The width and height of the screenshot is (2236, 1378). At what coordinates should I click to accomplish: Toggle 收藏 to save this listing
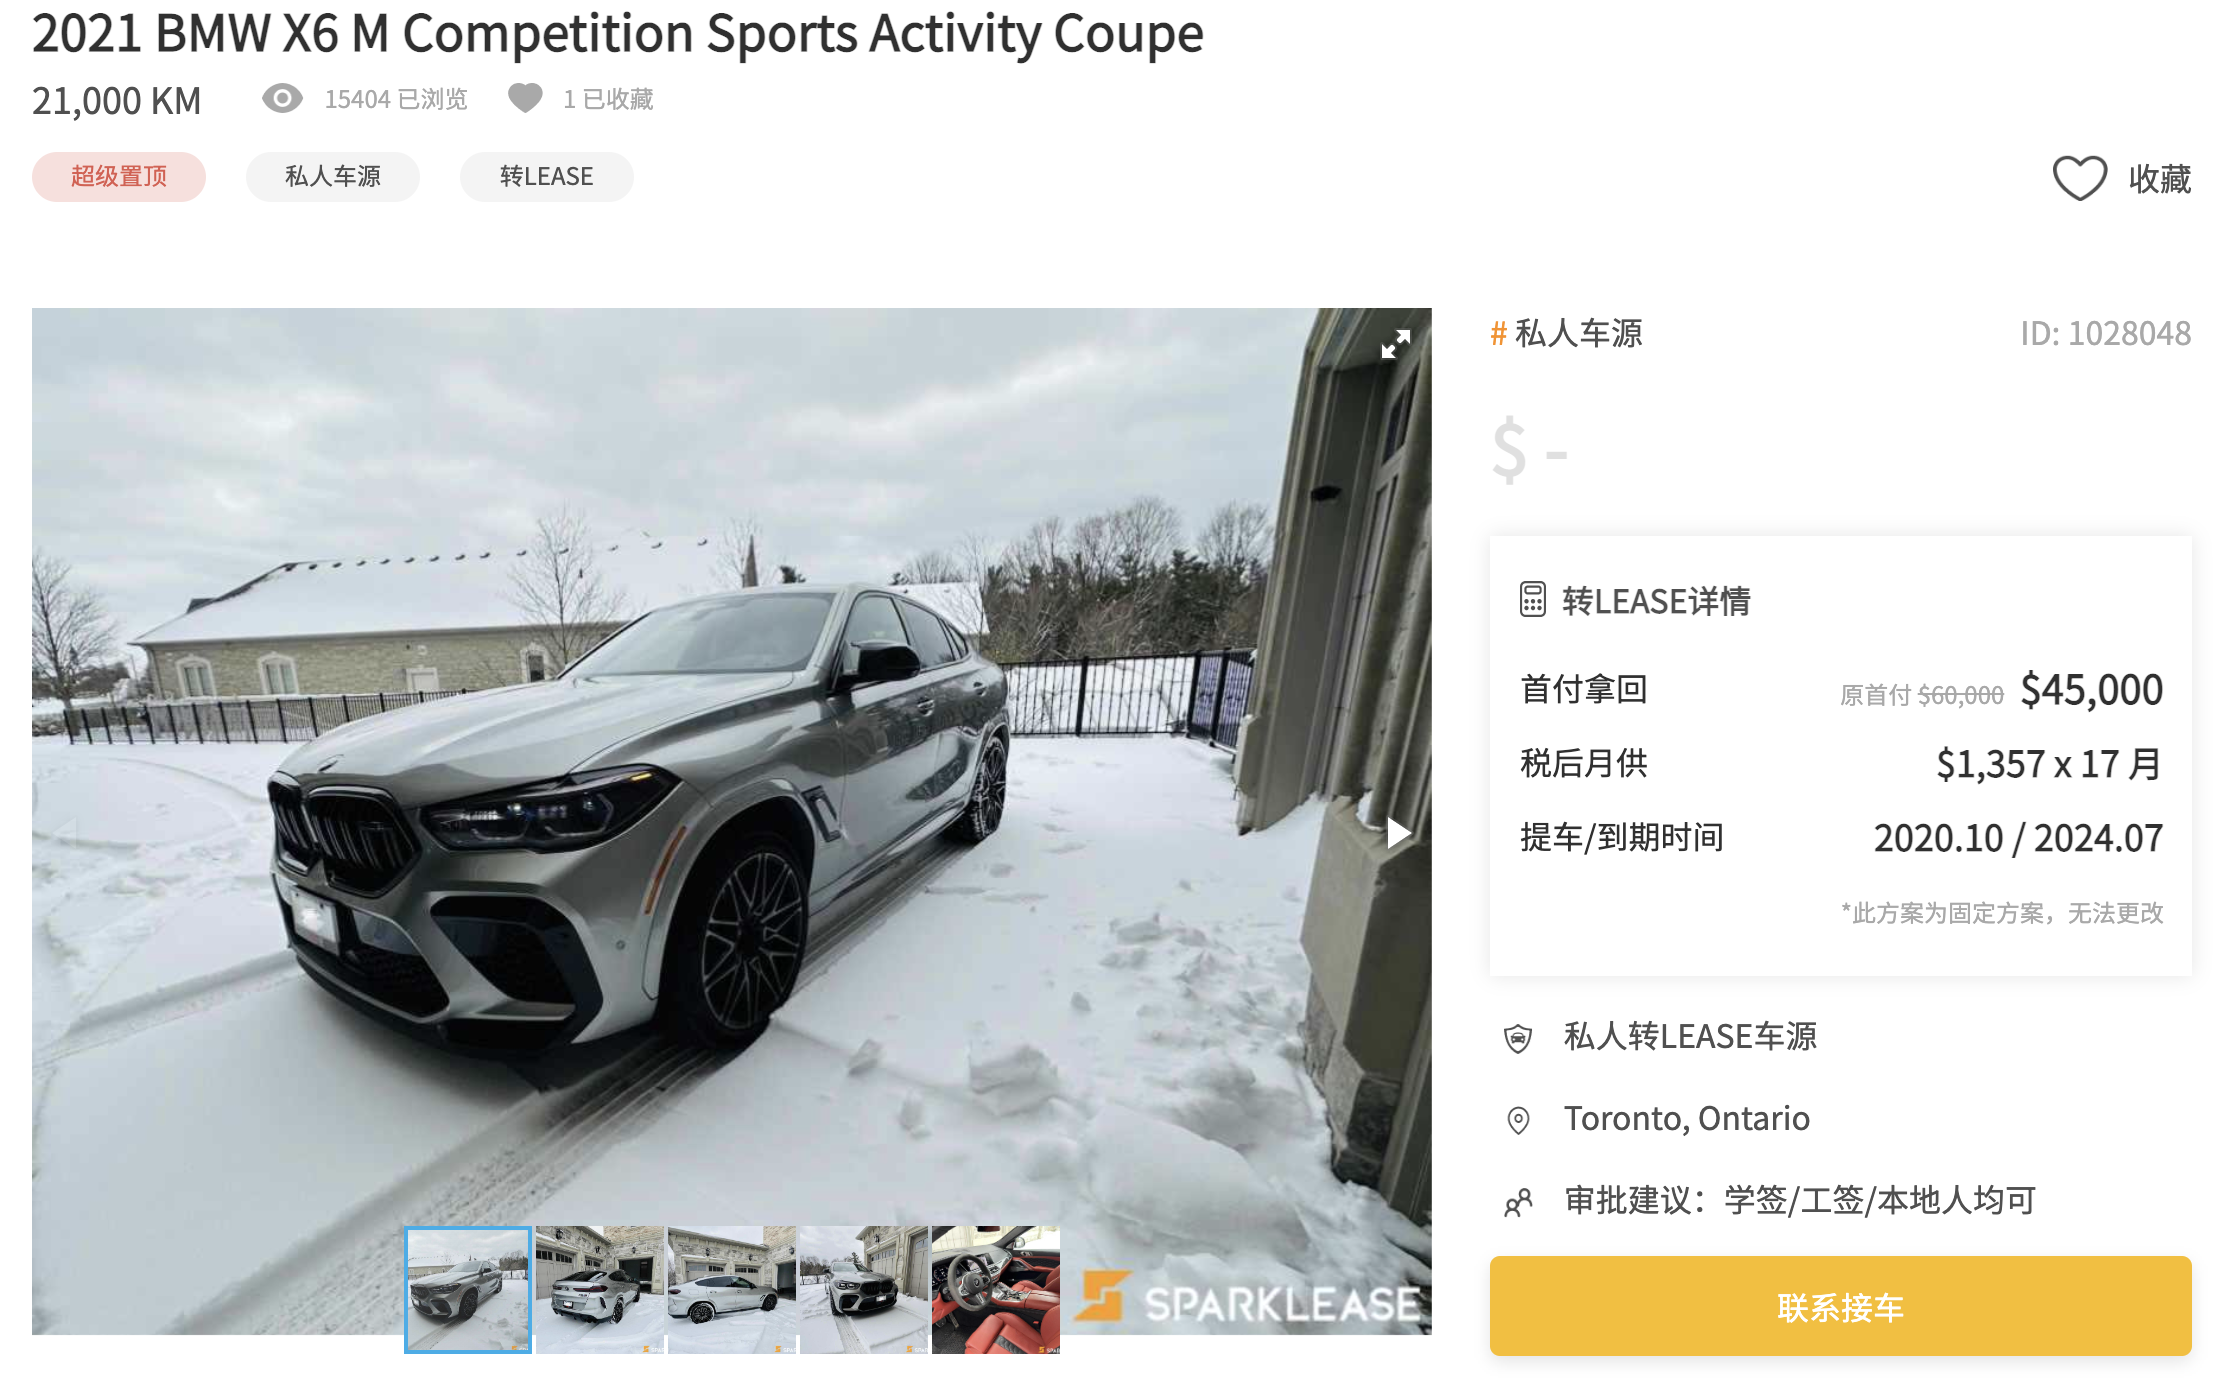tap(2121, 178)
